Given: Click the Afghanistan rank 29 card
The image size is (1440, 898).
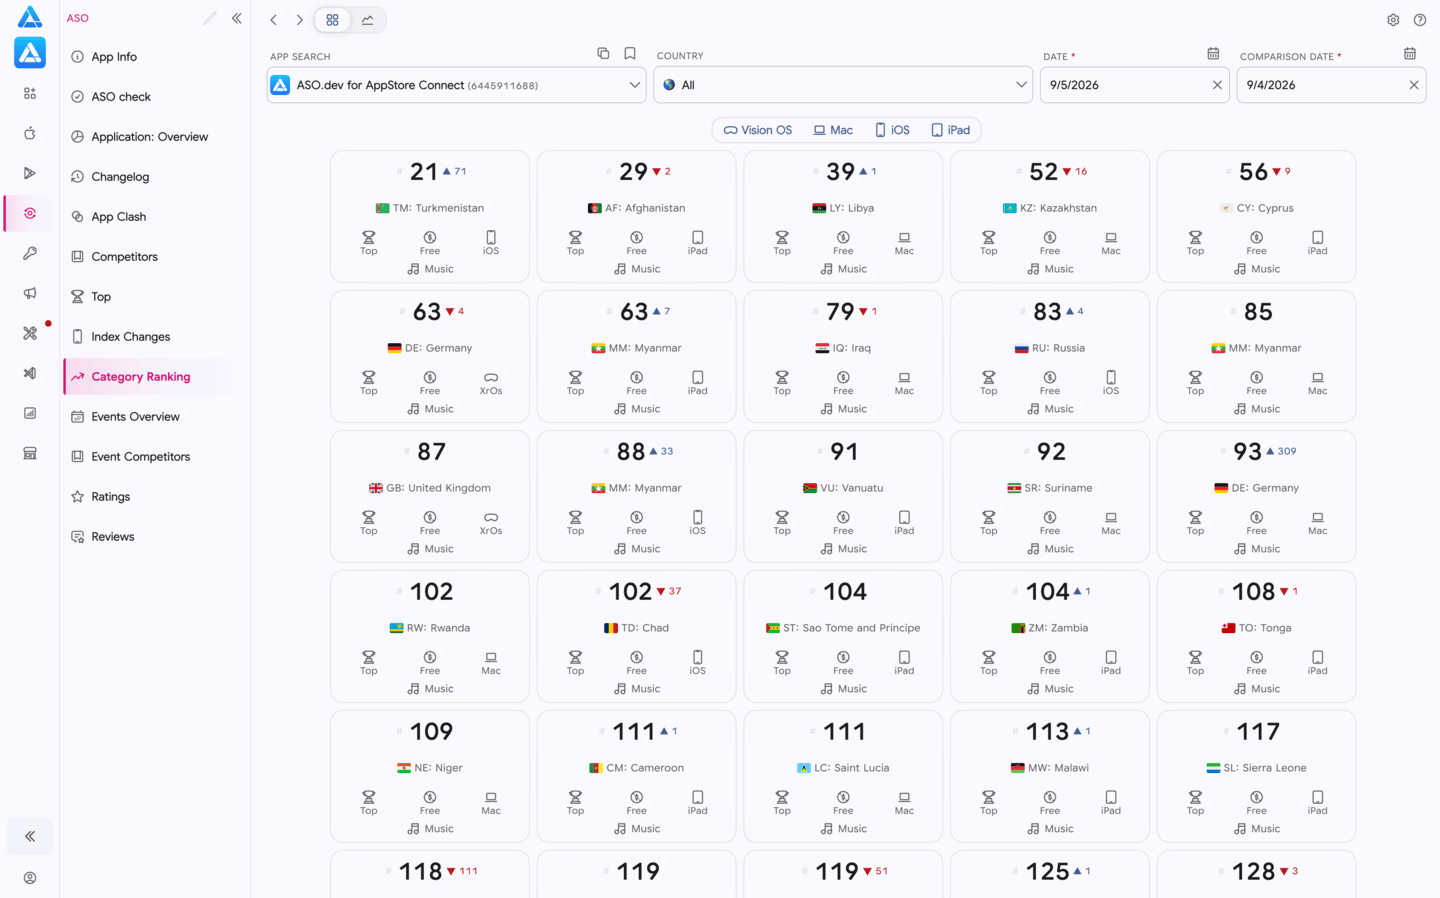Looking at the screenshot, I should pyautogui.click(x=637, y=217).
